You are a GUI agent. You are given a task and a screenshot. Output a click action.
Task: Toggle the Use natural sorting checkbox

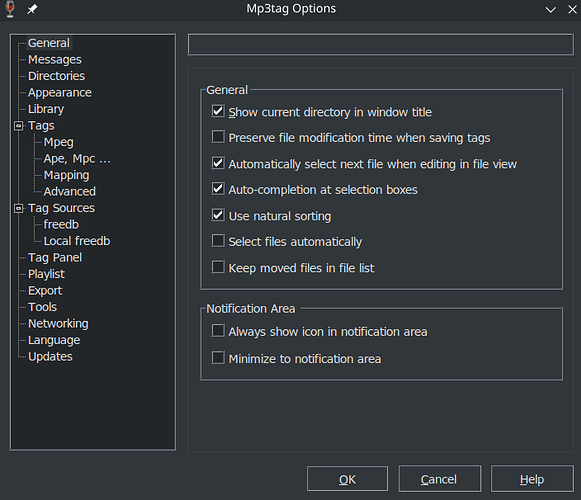click(218, 215)
